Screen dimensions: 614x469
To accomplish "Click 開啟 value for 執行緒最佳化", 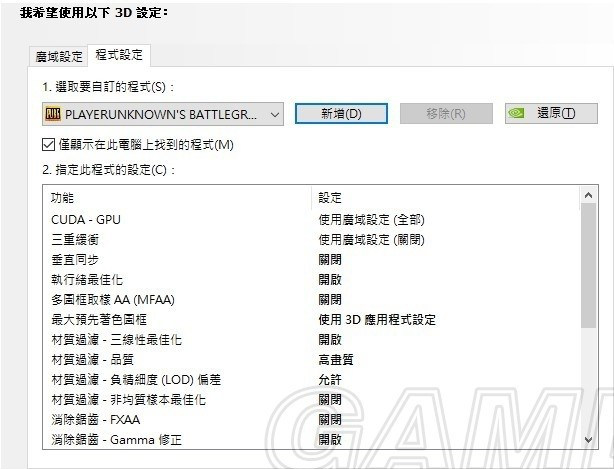I will (x=330, y=280).
